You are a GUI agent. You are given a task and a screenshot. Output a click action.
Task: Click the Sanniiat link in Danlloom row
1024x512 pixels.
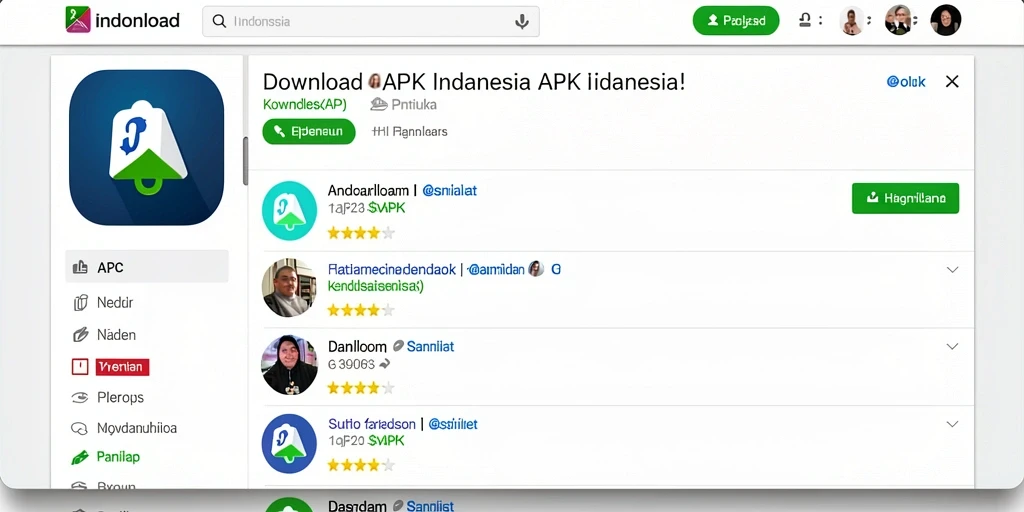pyautogui.click(x=430, y=346)
